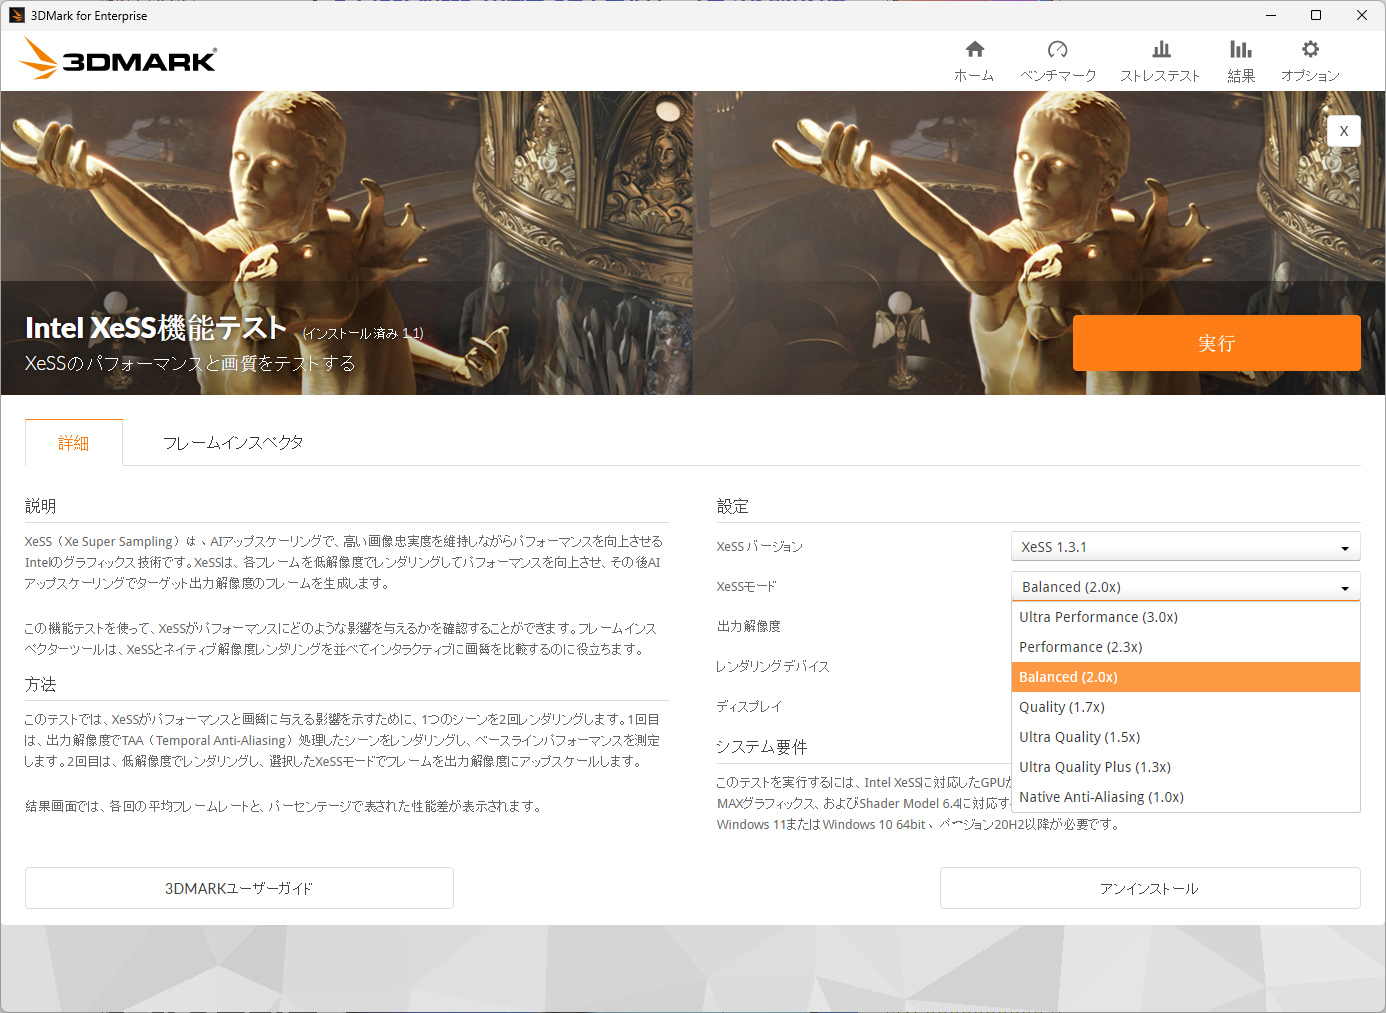This screenshot has width=1386, height=1013.
Task: Open the ベンチマーク gauge icon
Action: [1058, 50]
